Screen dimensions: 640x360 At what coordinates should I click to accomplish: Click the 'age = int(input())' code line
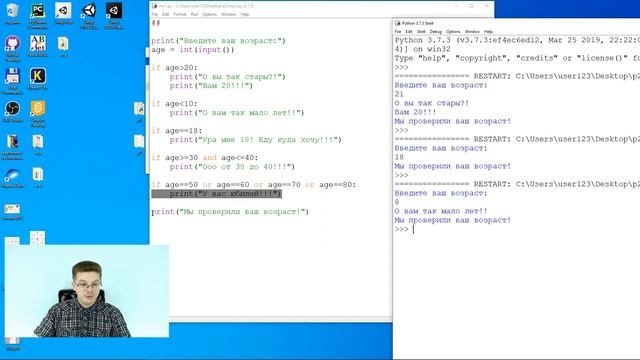pyautogui.click(x=193, y=50)
